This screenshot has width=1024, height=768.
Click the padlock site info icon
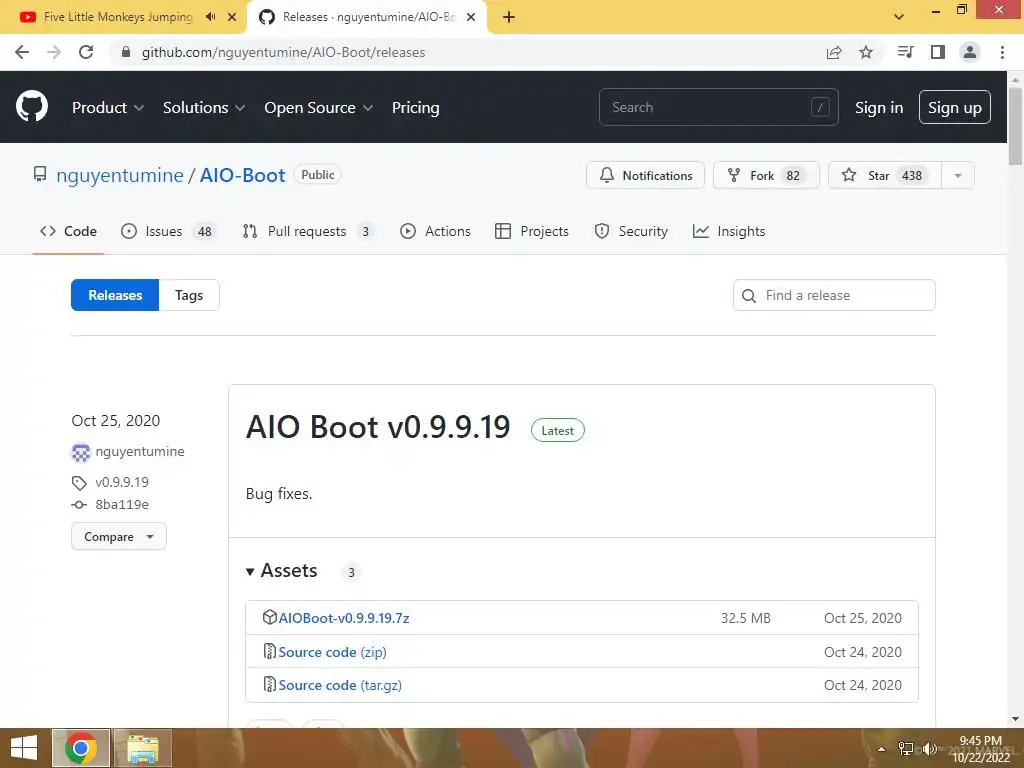[x=126, y=52]
